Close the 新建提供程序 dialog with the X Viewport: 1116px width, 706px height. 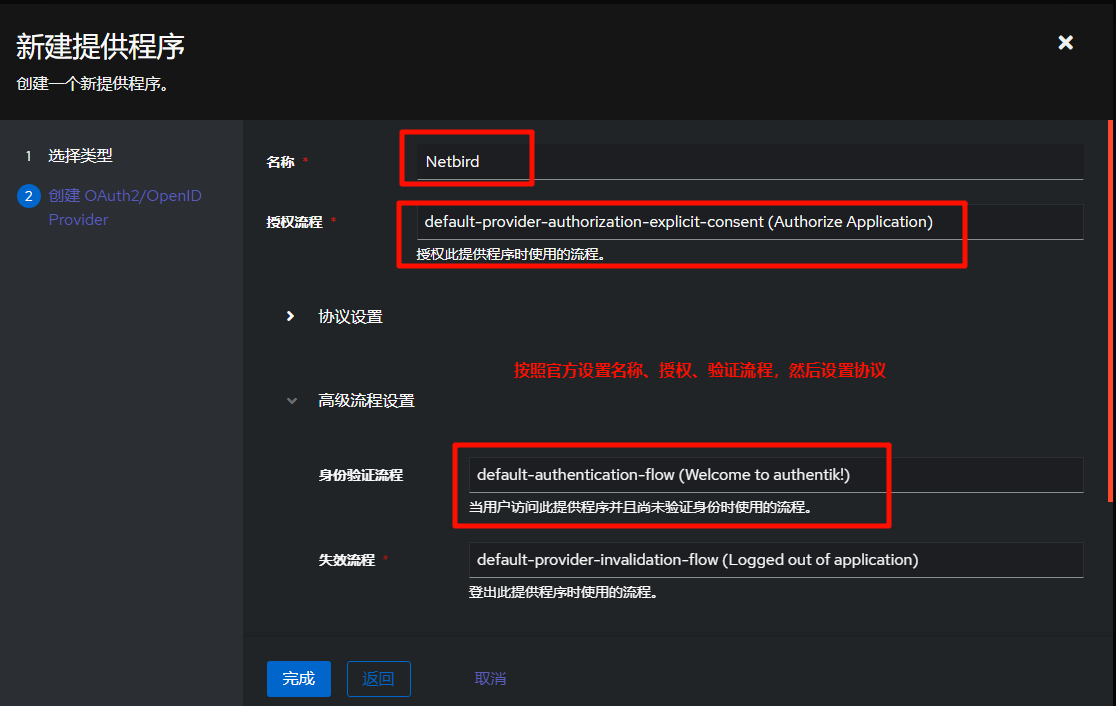click(1066, 42)
